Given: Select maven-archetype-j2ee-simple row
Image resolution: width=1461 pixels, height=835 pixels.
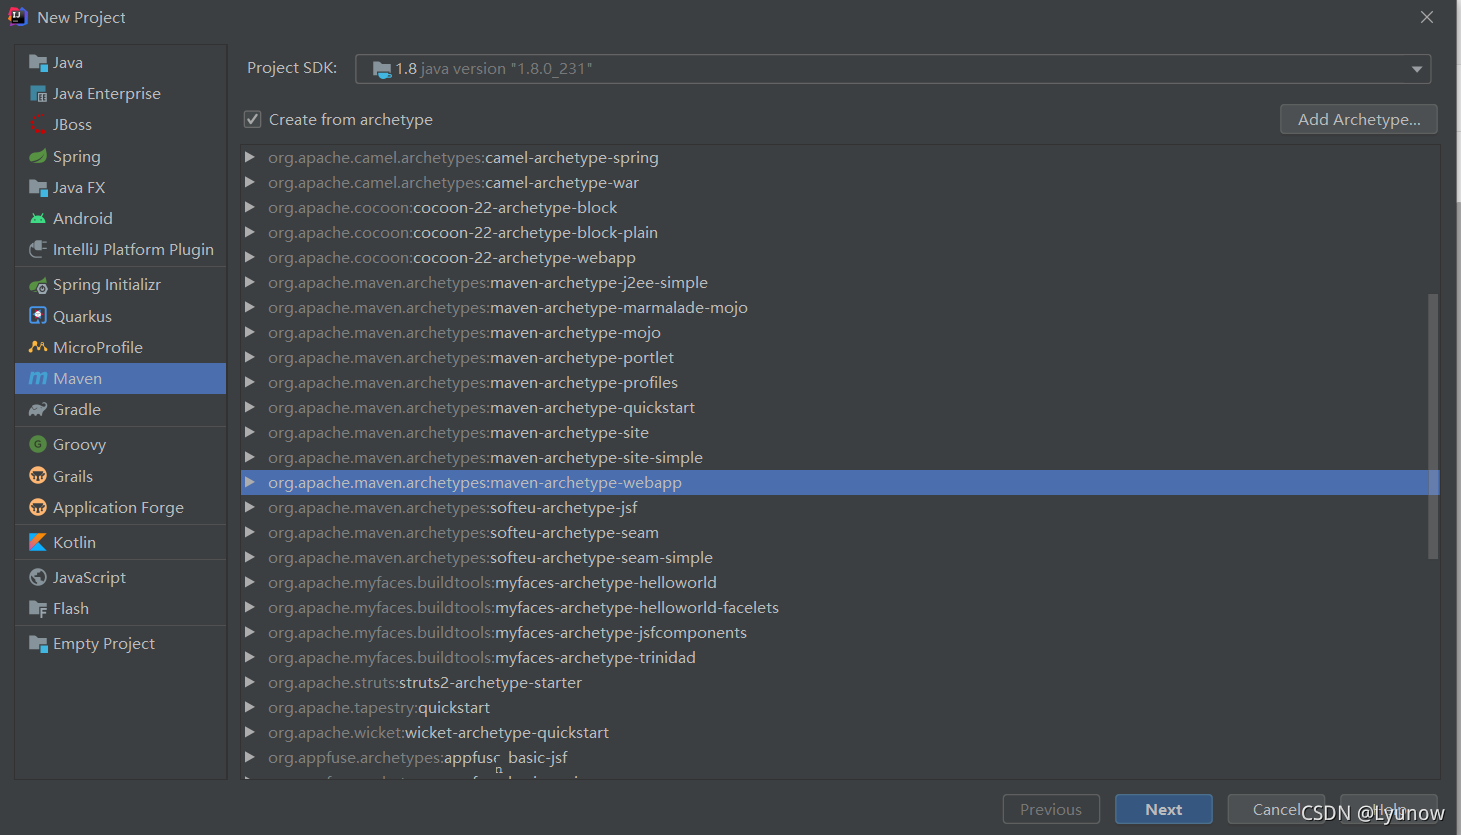Looking at the screenshot, I should (840, 283).
